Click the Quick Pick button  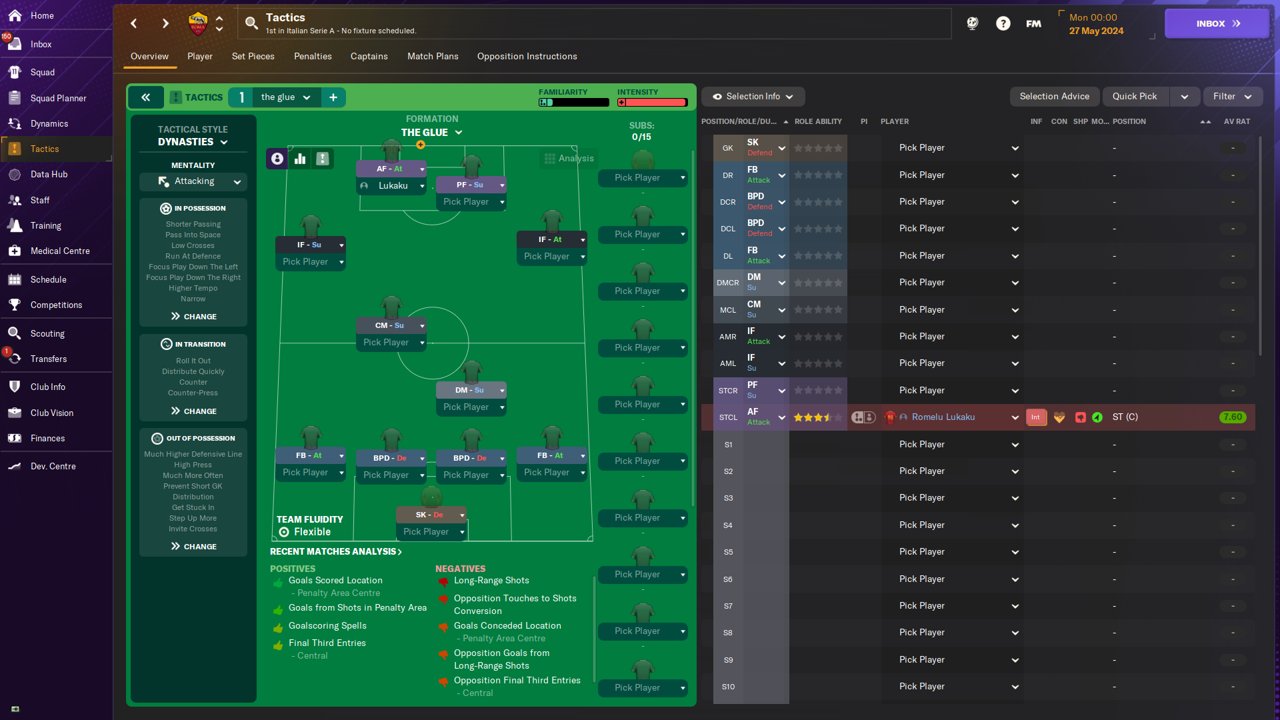tap(1135, 96)
